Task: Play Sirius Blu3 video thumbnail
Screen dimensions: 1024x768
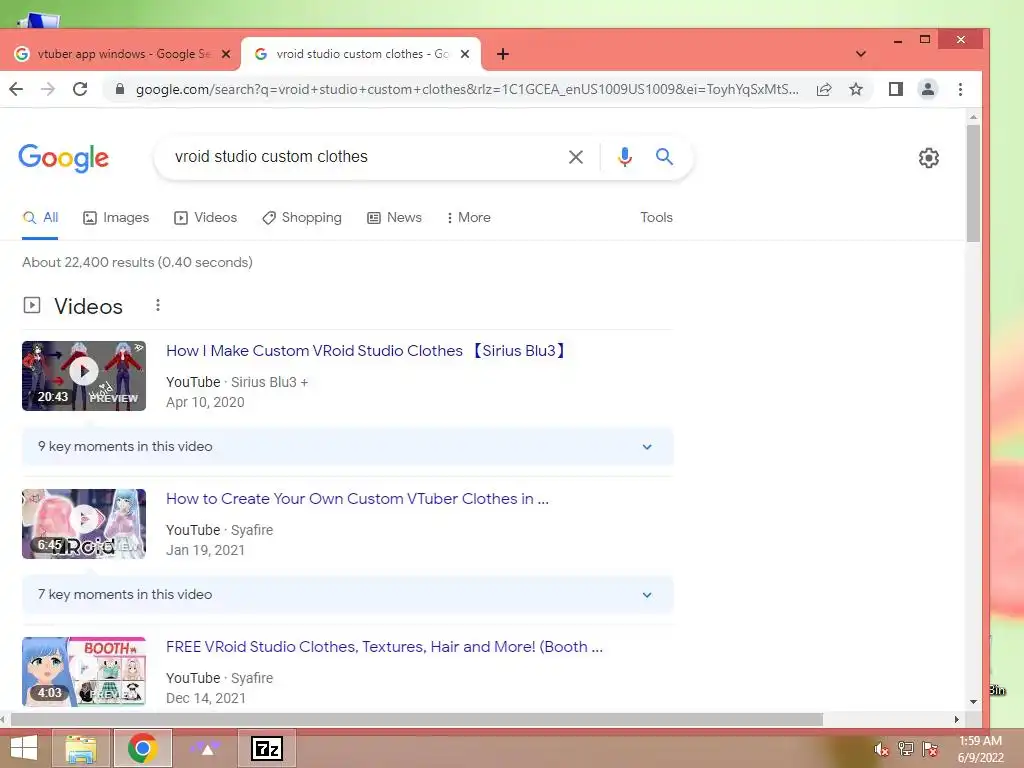Action: pyautogui.click(x=84, y=376)
